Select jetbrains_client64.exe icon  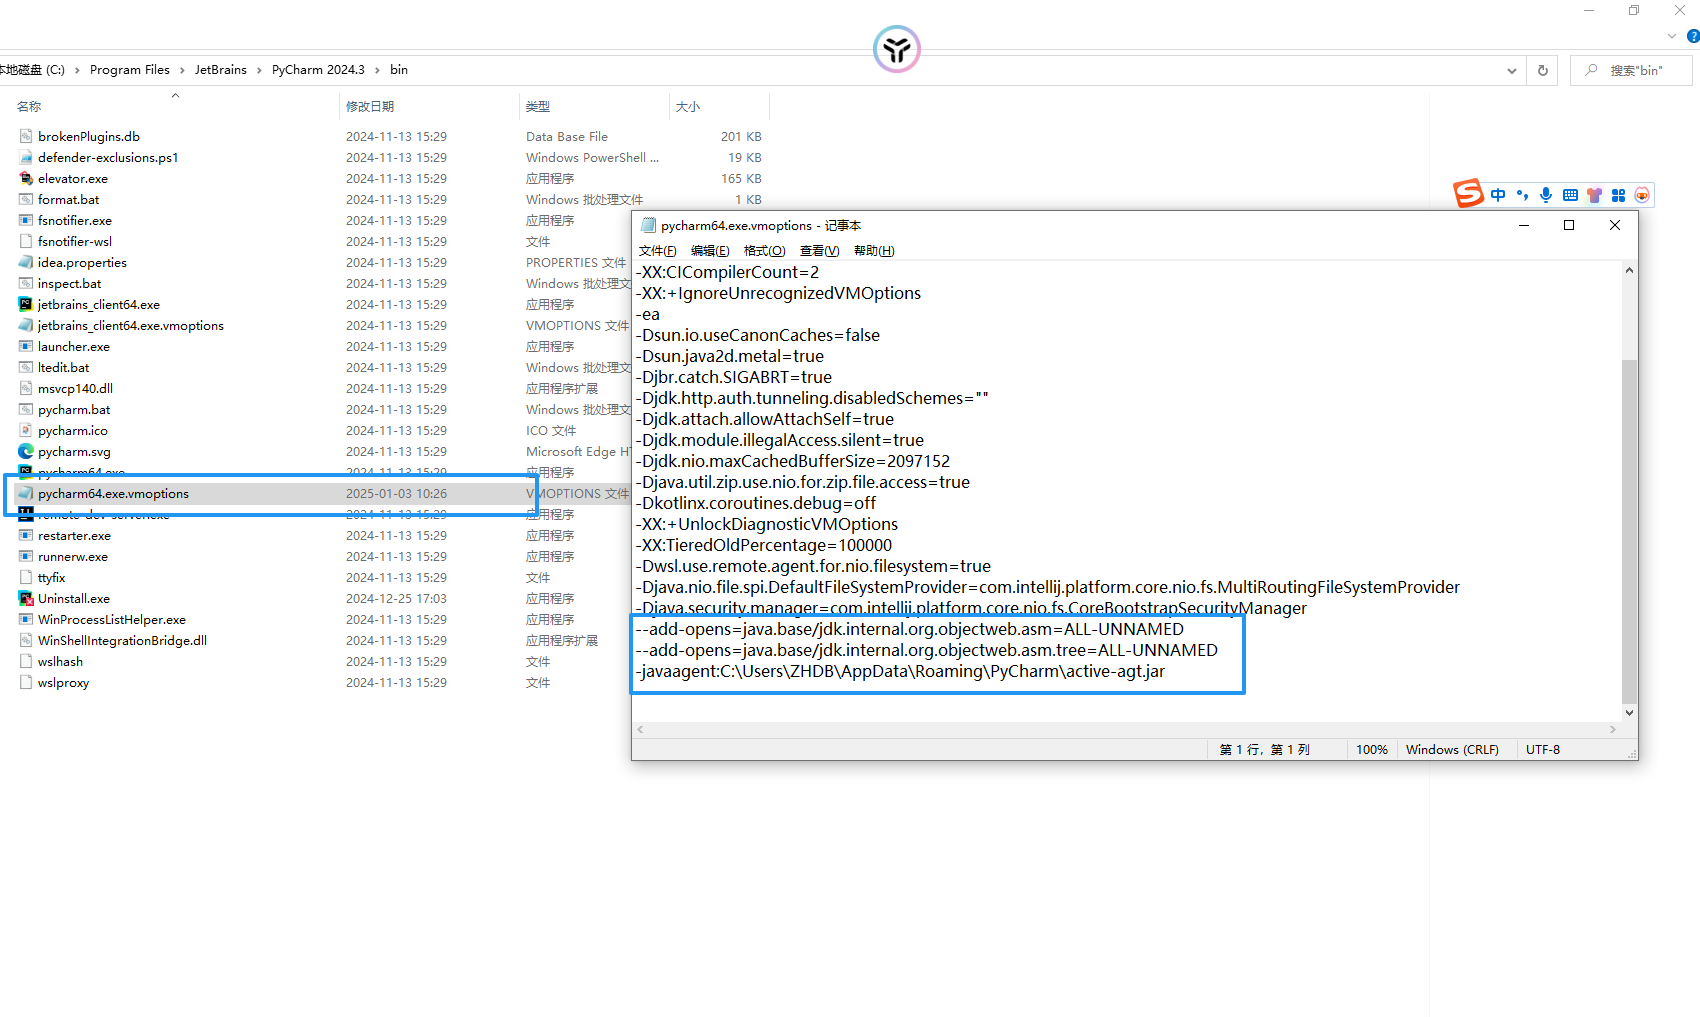(26, 304)
